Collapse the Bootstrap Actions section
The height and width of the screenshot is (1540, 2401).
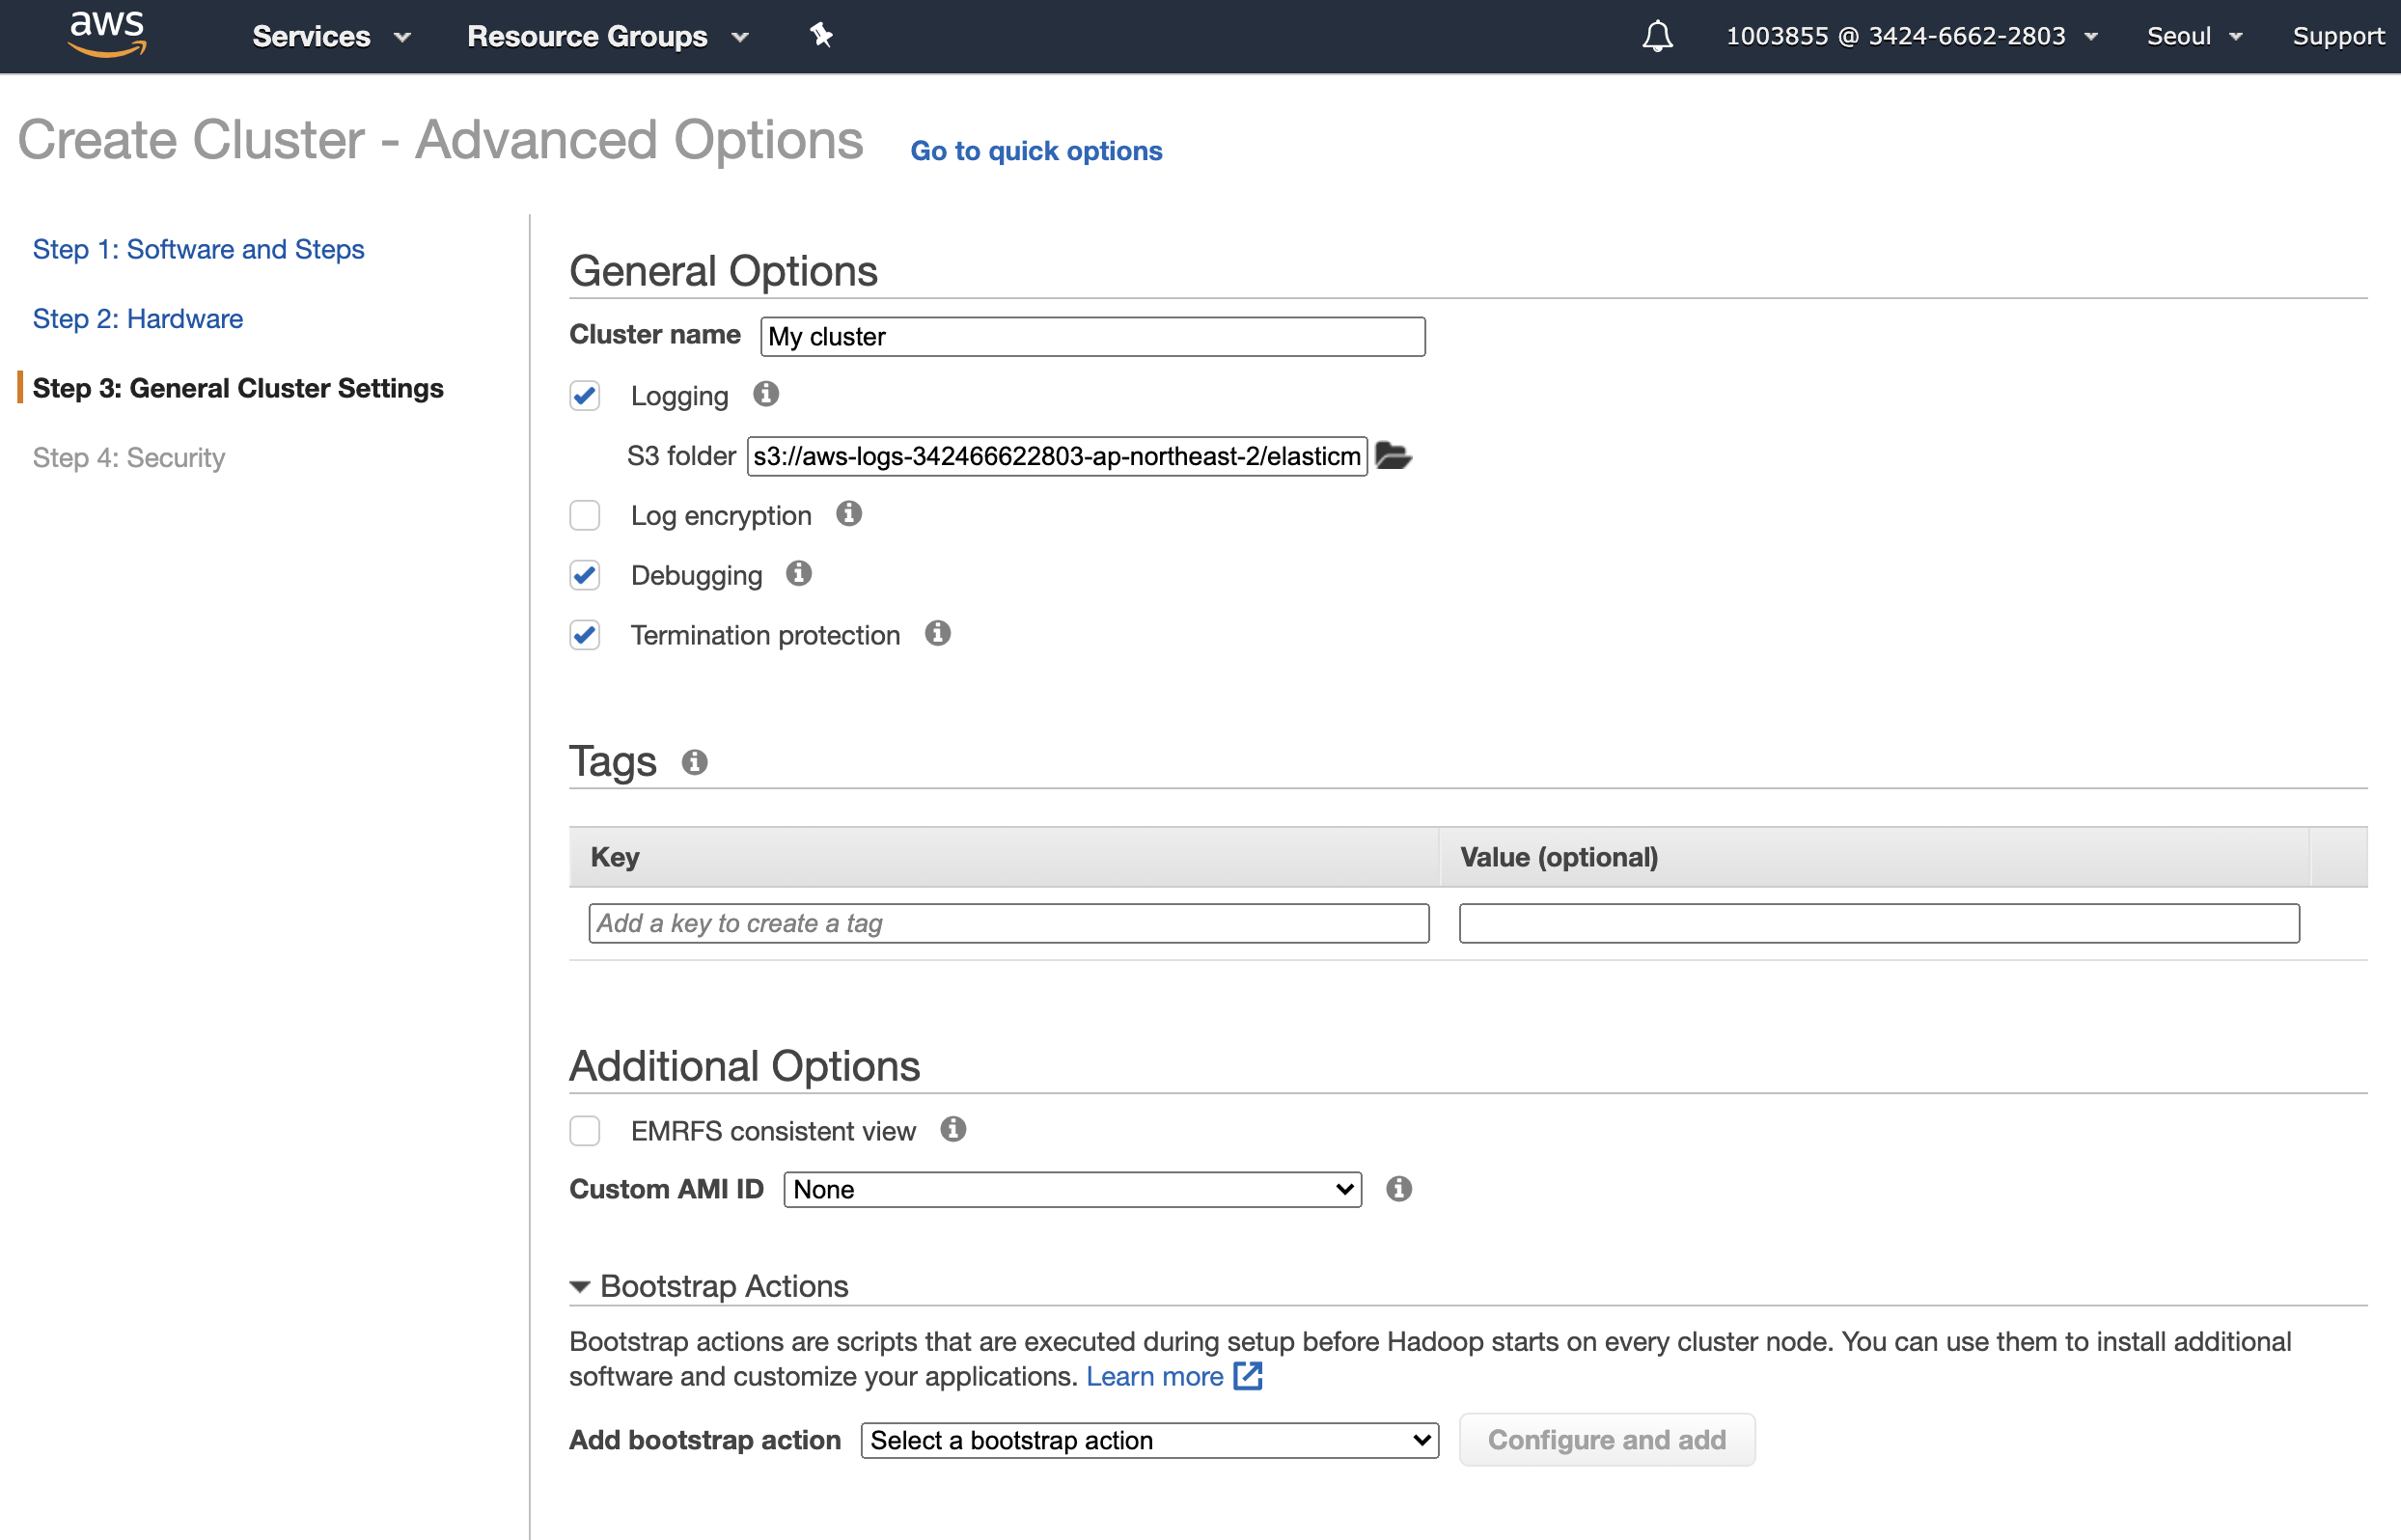pyautogui.click(x=580, y=1287)
